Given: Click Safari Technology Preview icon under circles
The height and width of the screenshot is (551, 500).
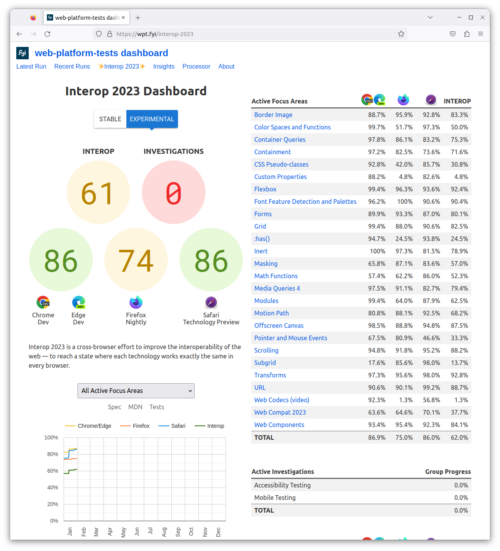Looking at the screenshot, I should 211,302.
